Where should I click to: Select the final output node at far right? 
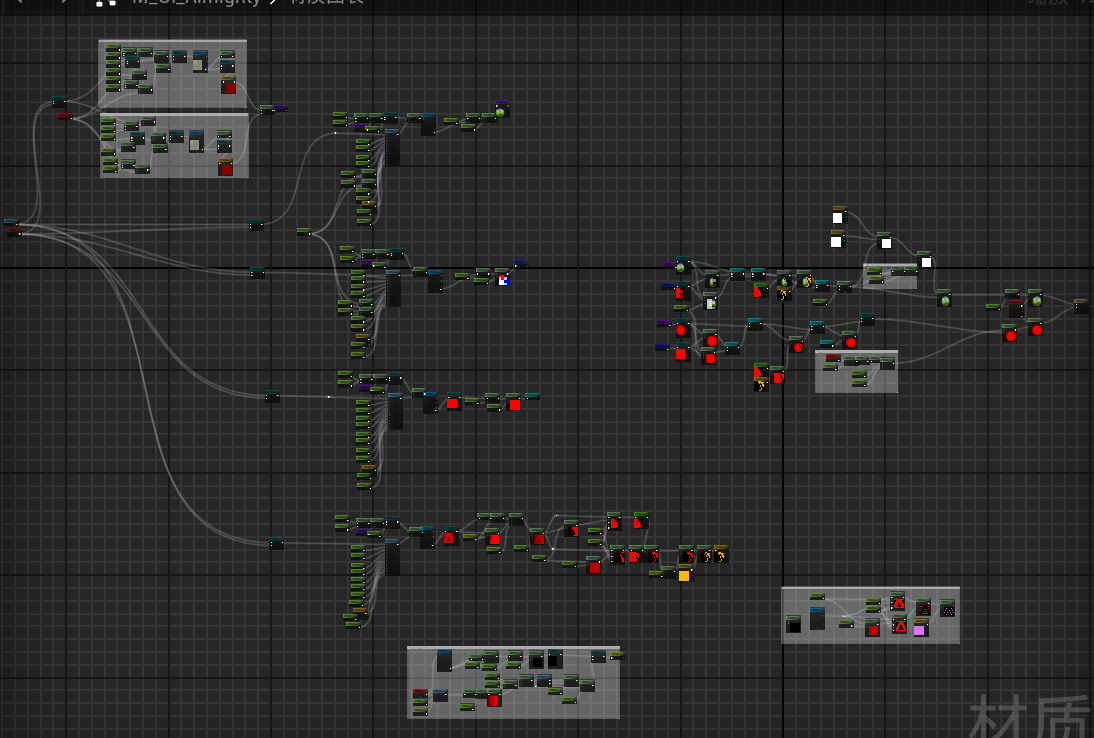1081,306
